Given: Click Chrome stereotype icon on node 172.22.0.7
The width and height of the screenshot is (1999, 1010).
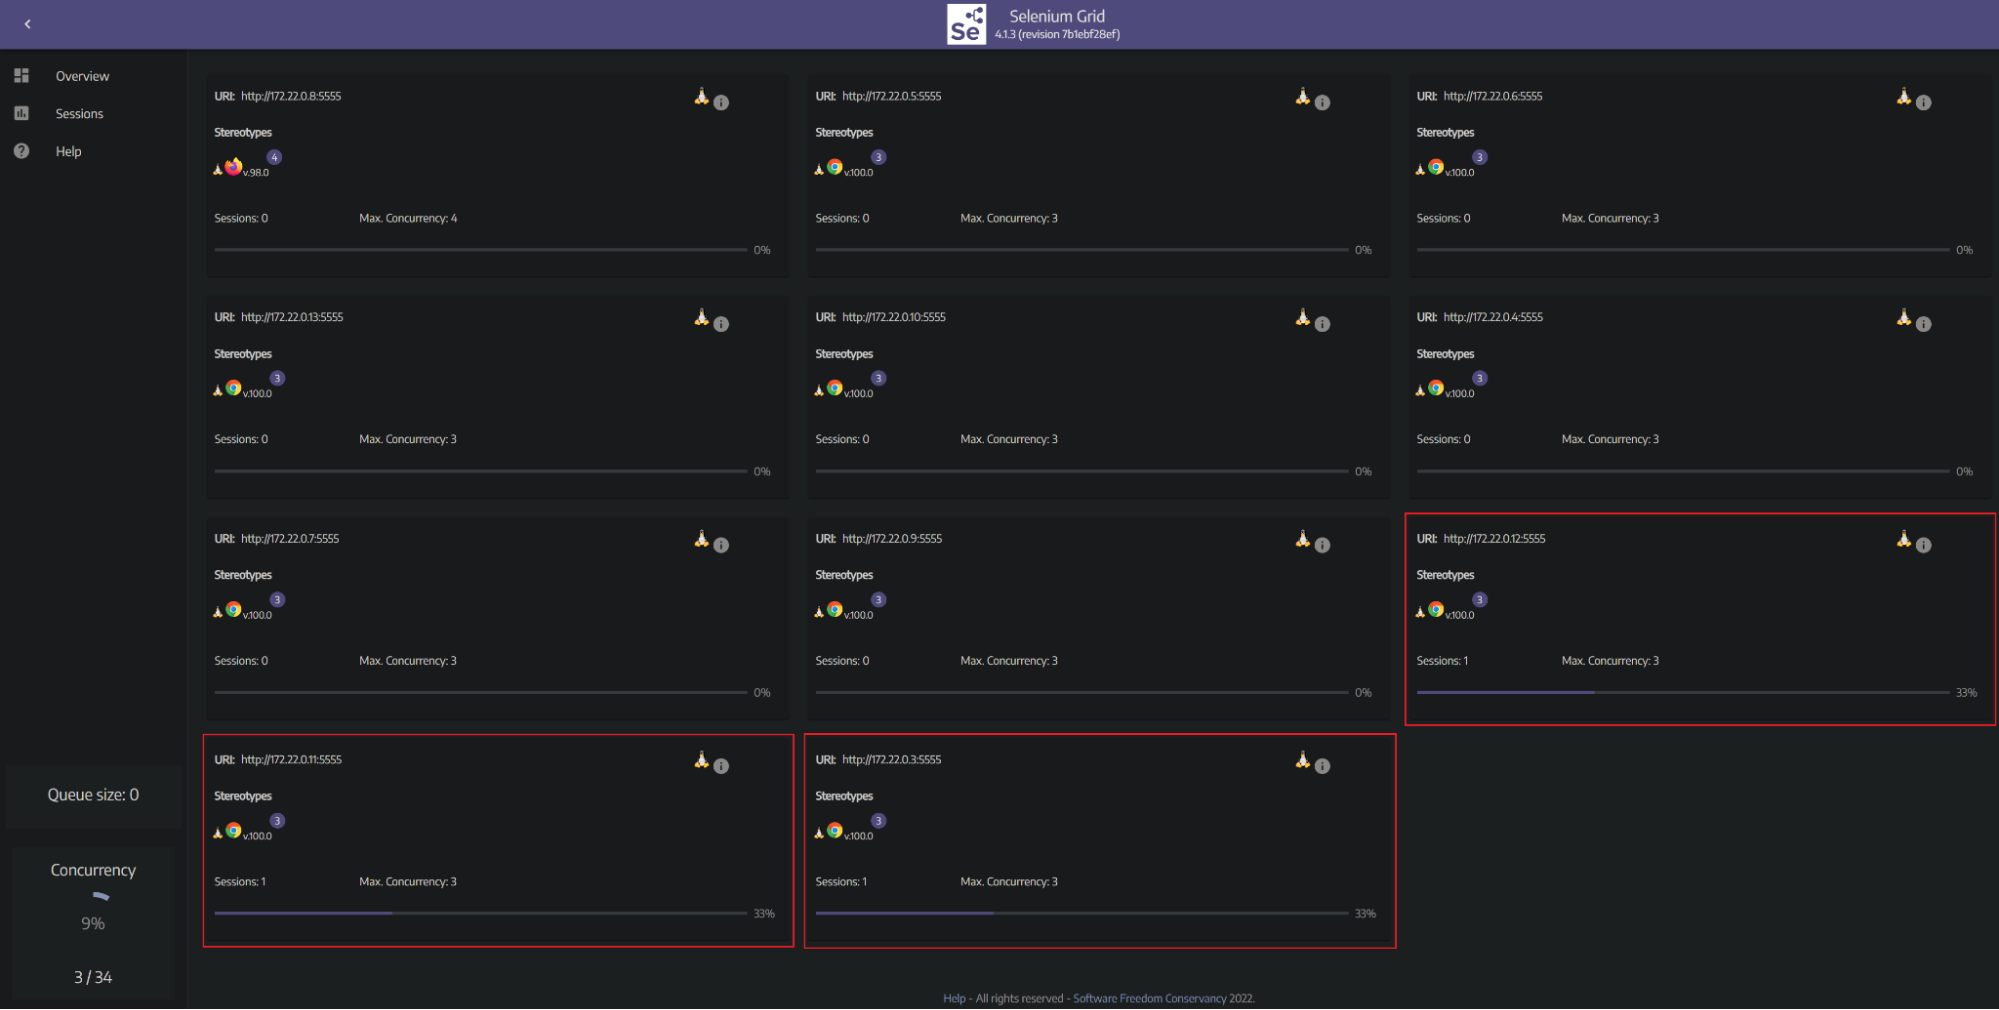Looking at the screenshot, I should coord(233,609).
